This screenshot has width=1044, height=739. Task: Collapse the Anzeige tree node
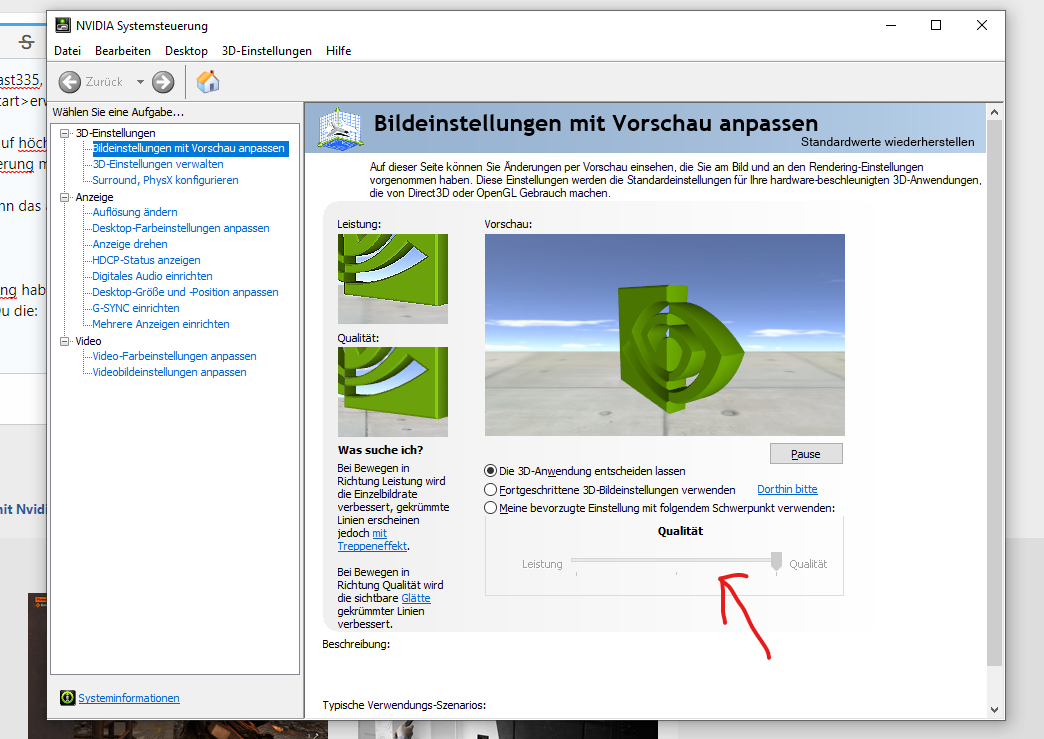coord(65,197)
